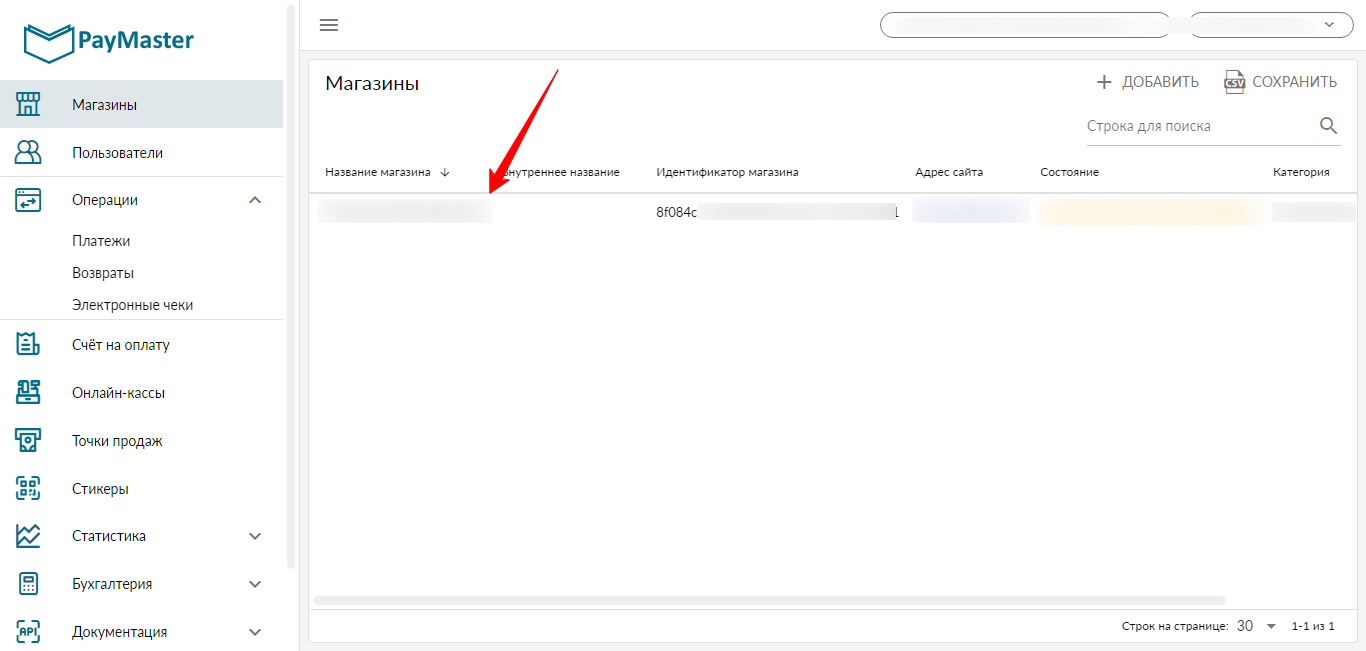The height and width of the screenshot is (651, 1366).
Task: Click the ДОБАВИТЬ button
Action: 1148,82
